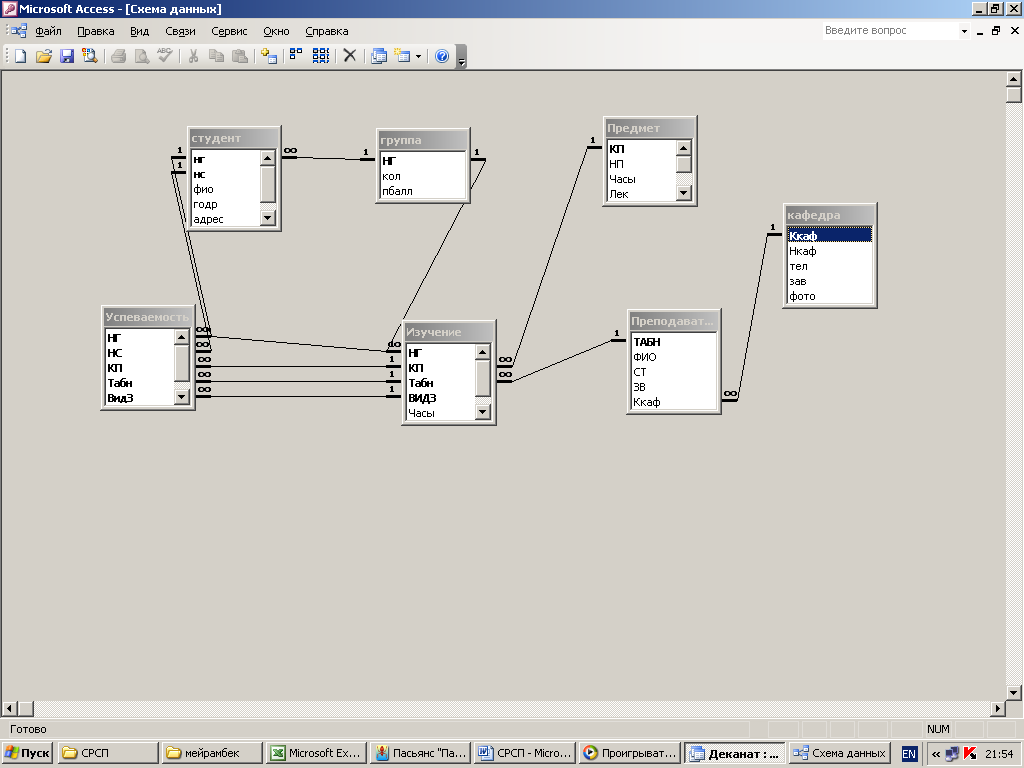Open the Окно menu
This screenshot has width=1024, height=768.
[276, 31]
